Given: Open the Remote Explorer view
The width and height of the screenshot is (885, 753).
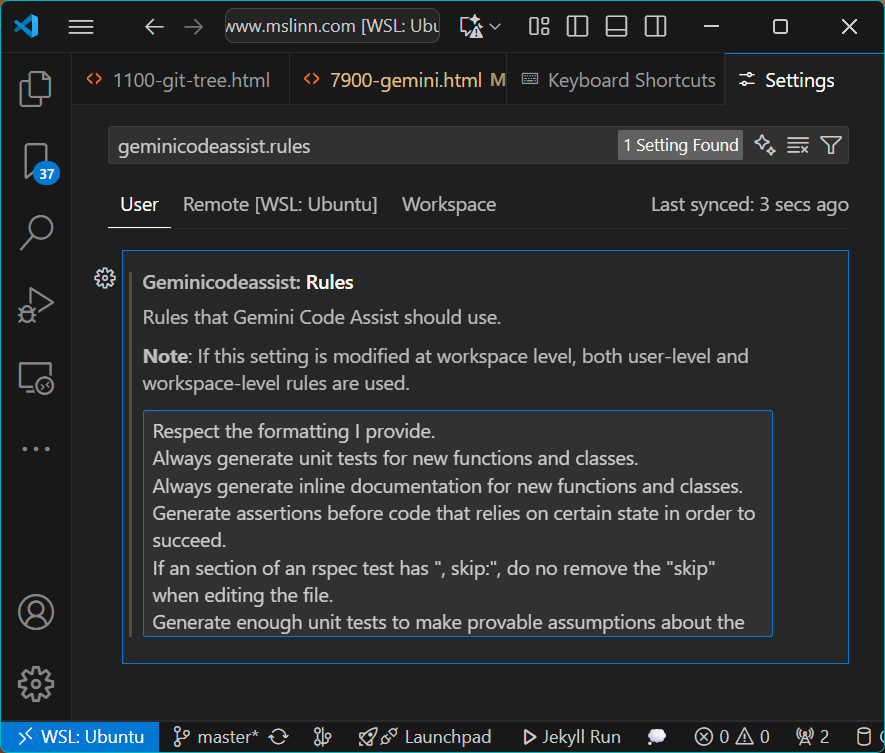Looking at the screenshot, I should [x=35, y=377].
